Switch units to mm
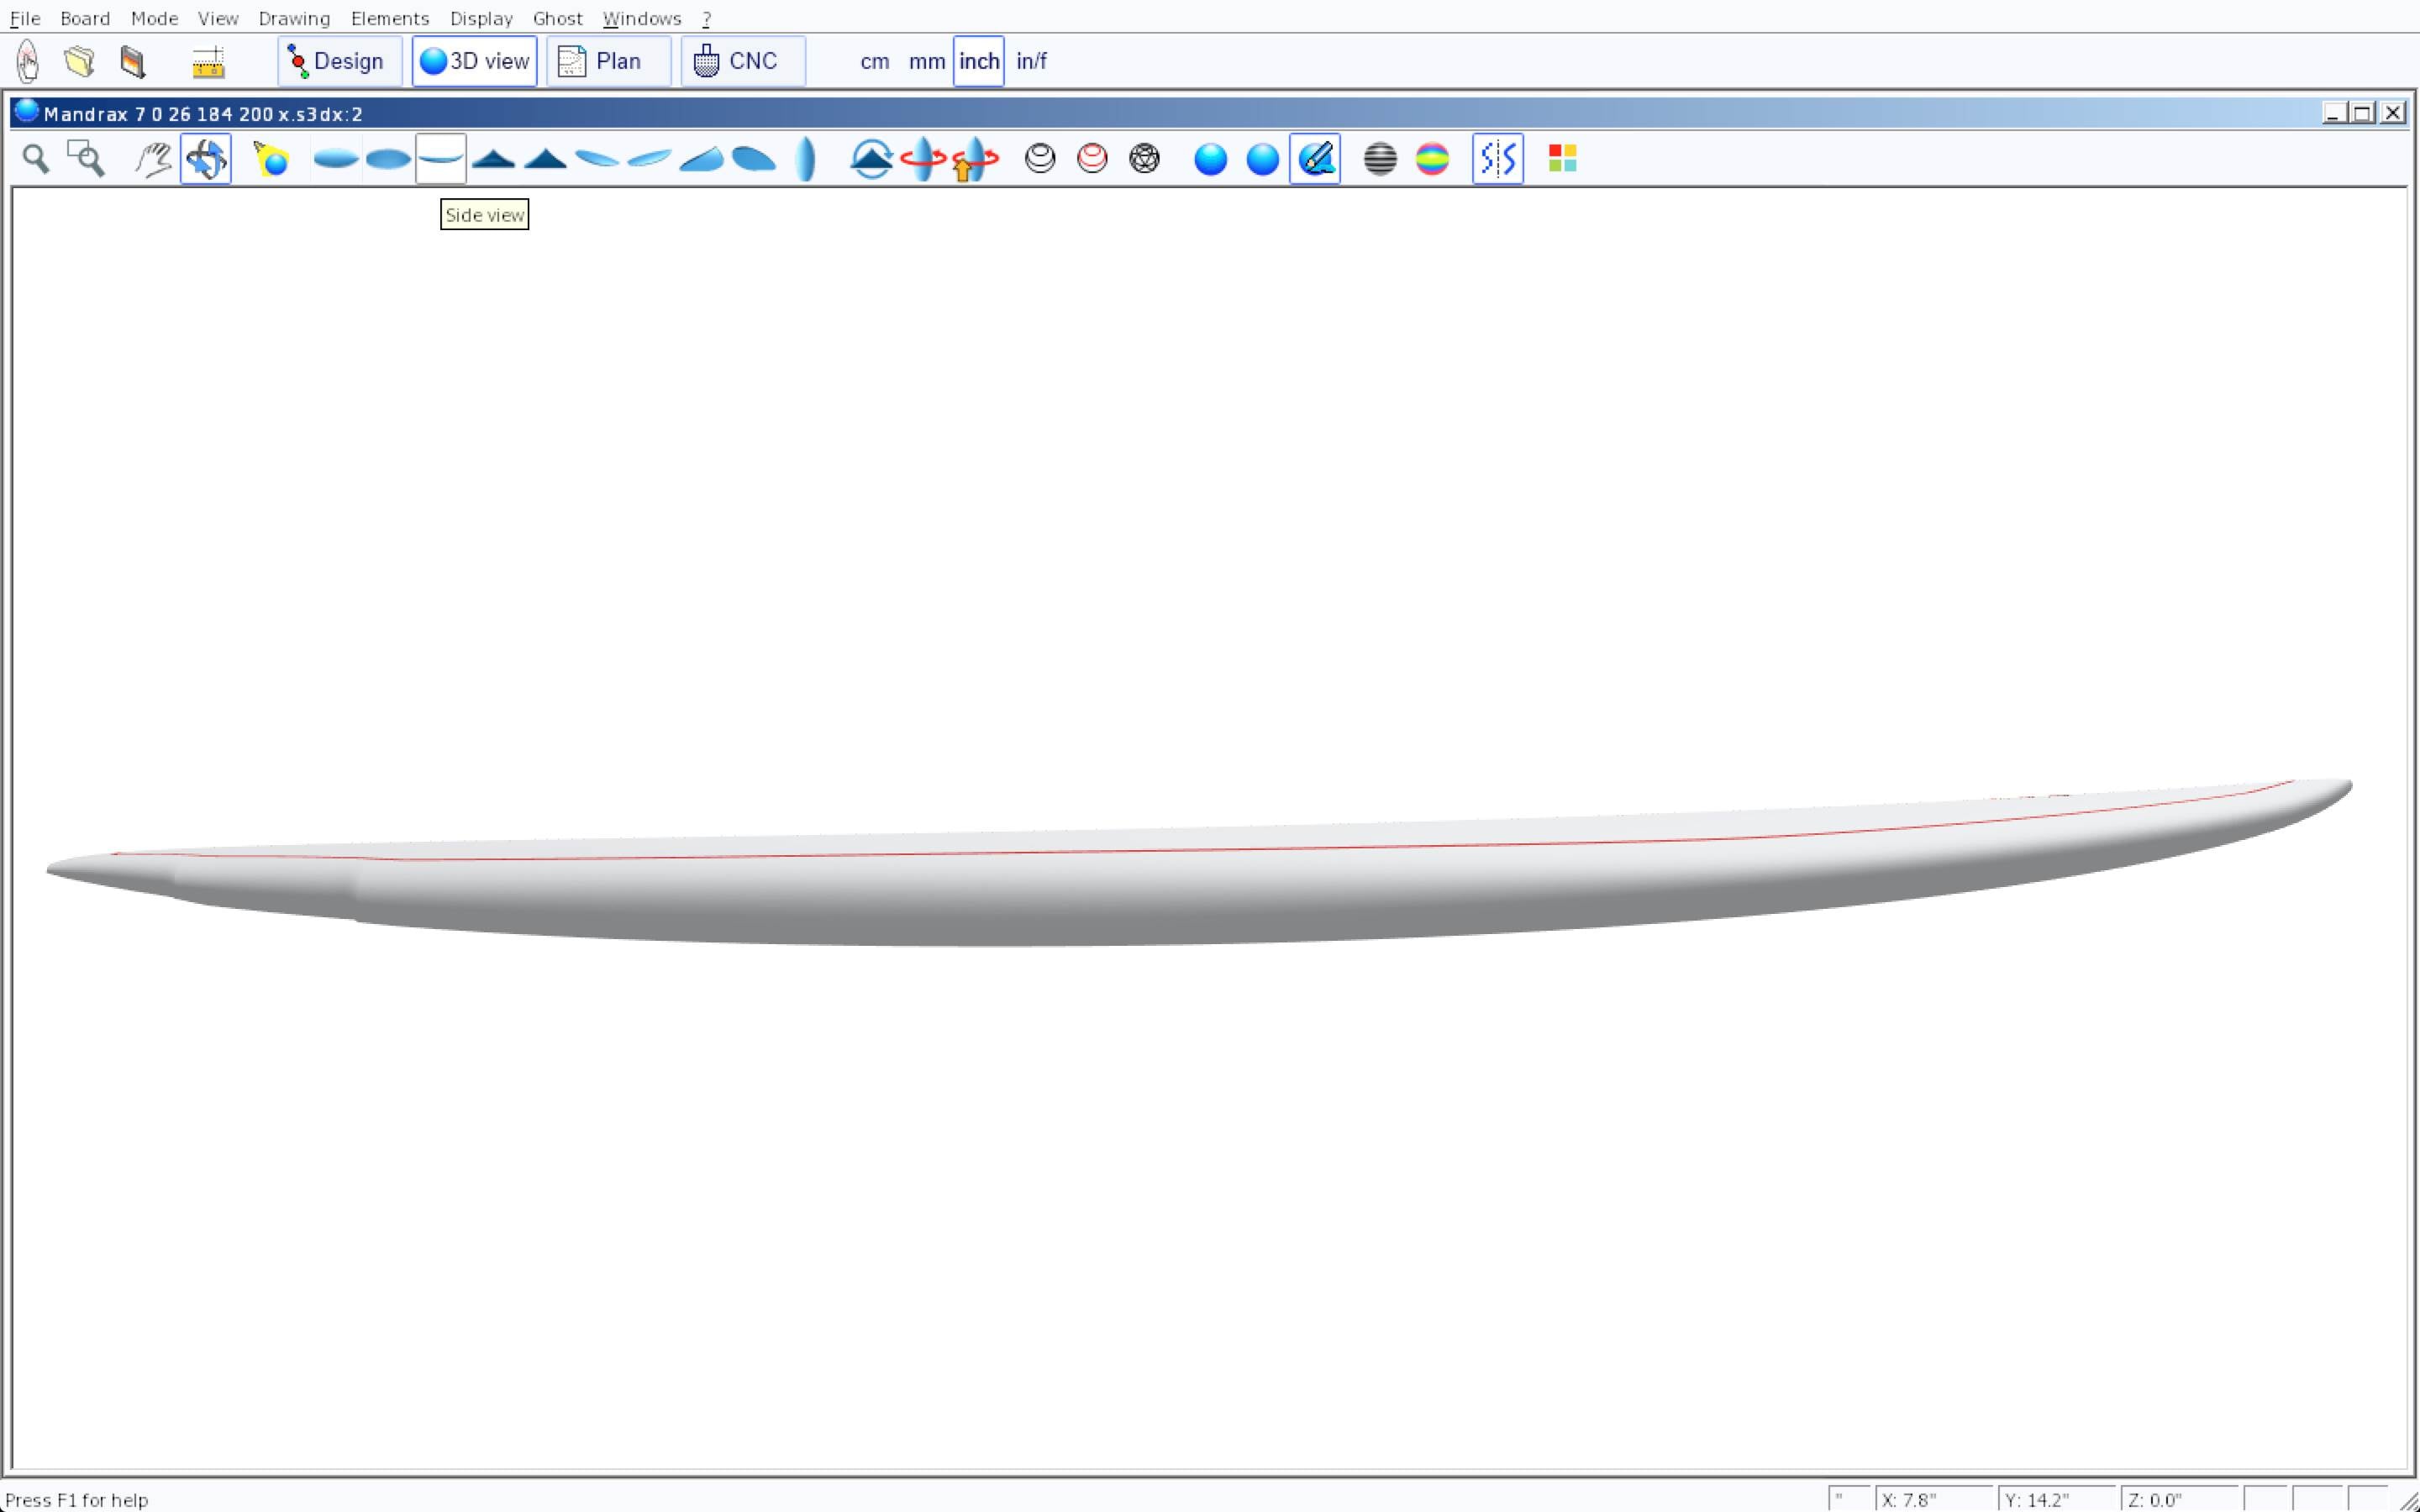2420x1512 pixels. pyautogui.click(x=926, y=61)
